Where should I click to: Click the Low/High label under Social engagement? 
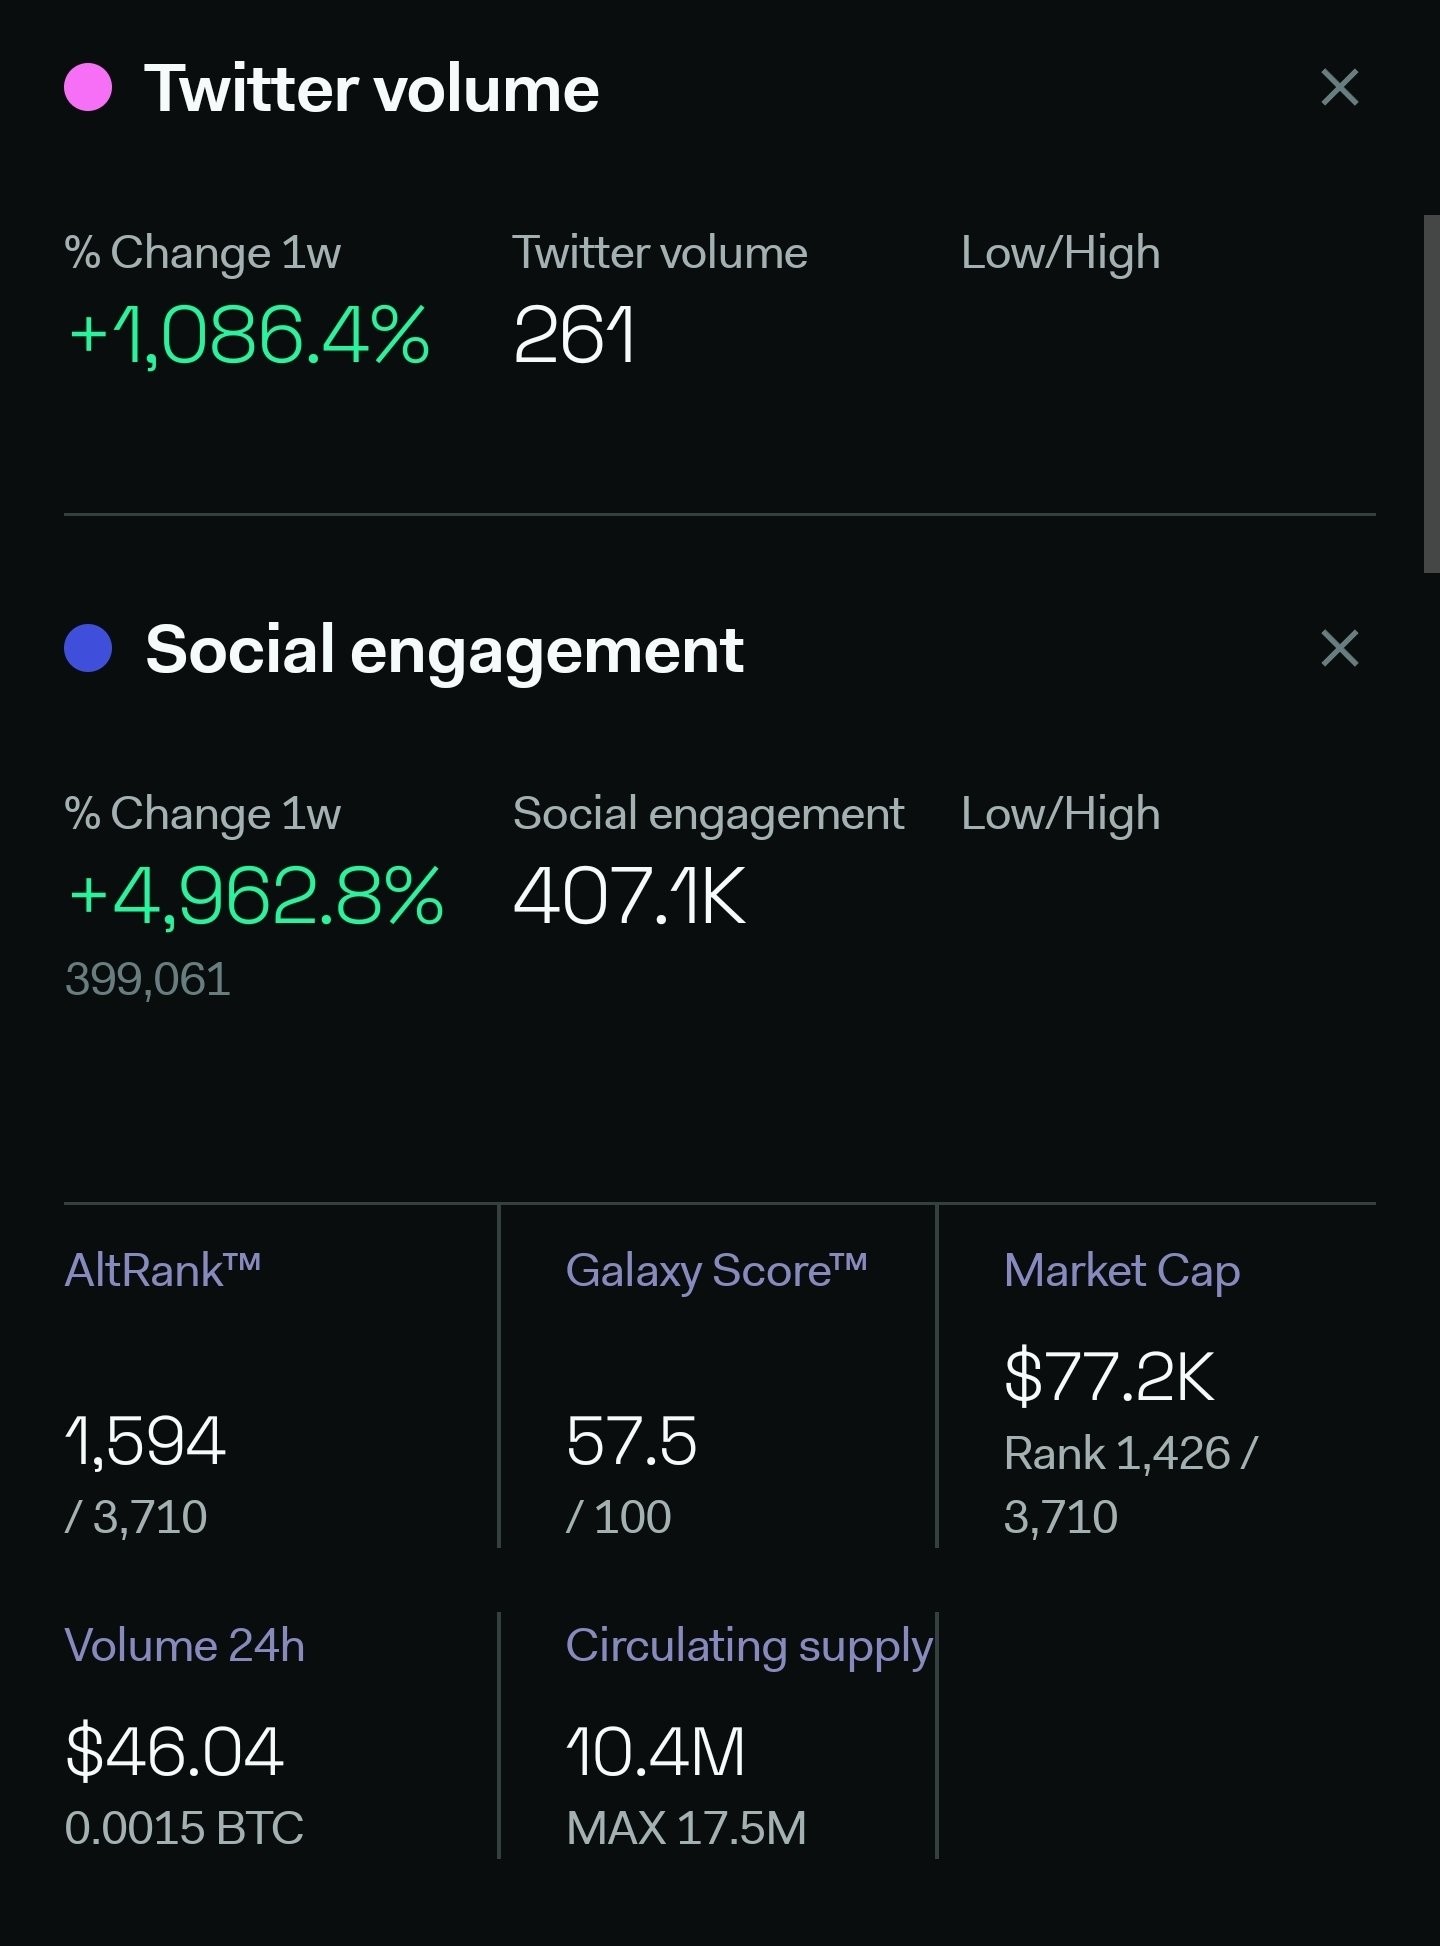1061,814
